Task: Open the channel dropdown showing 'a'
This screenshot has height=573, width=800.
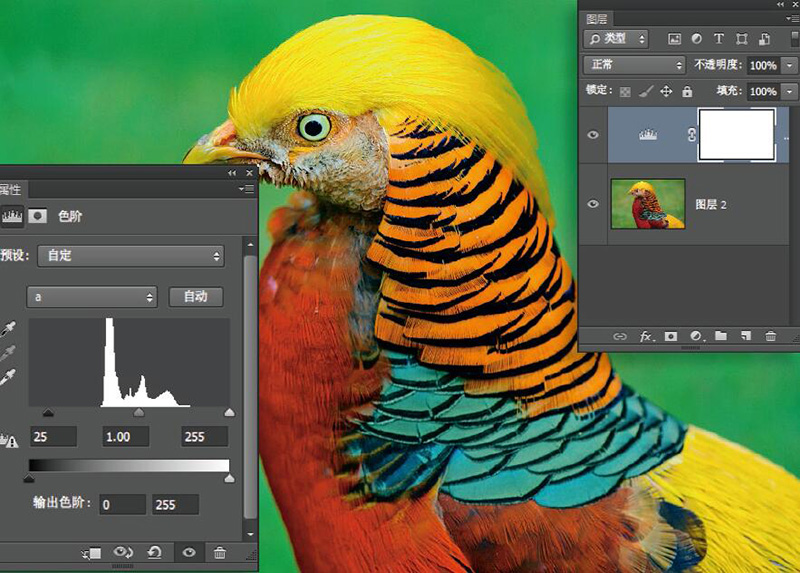Action: pyautogui.click(x=93, y=297)
